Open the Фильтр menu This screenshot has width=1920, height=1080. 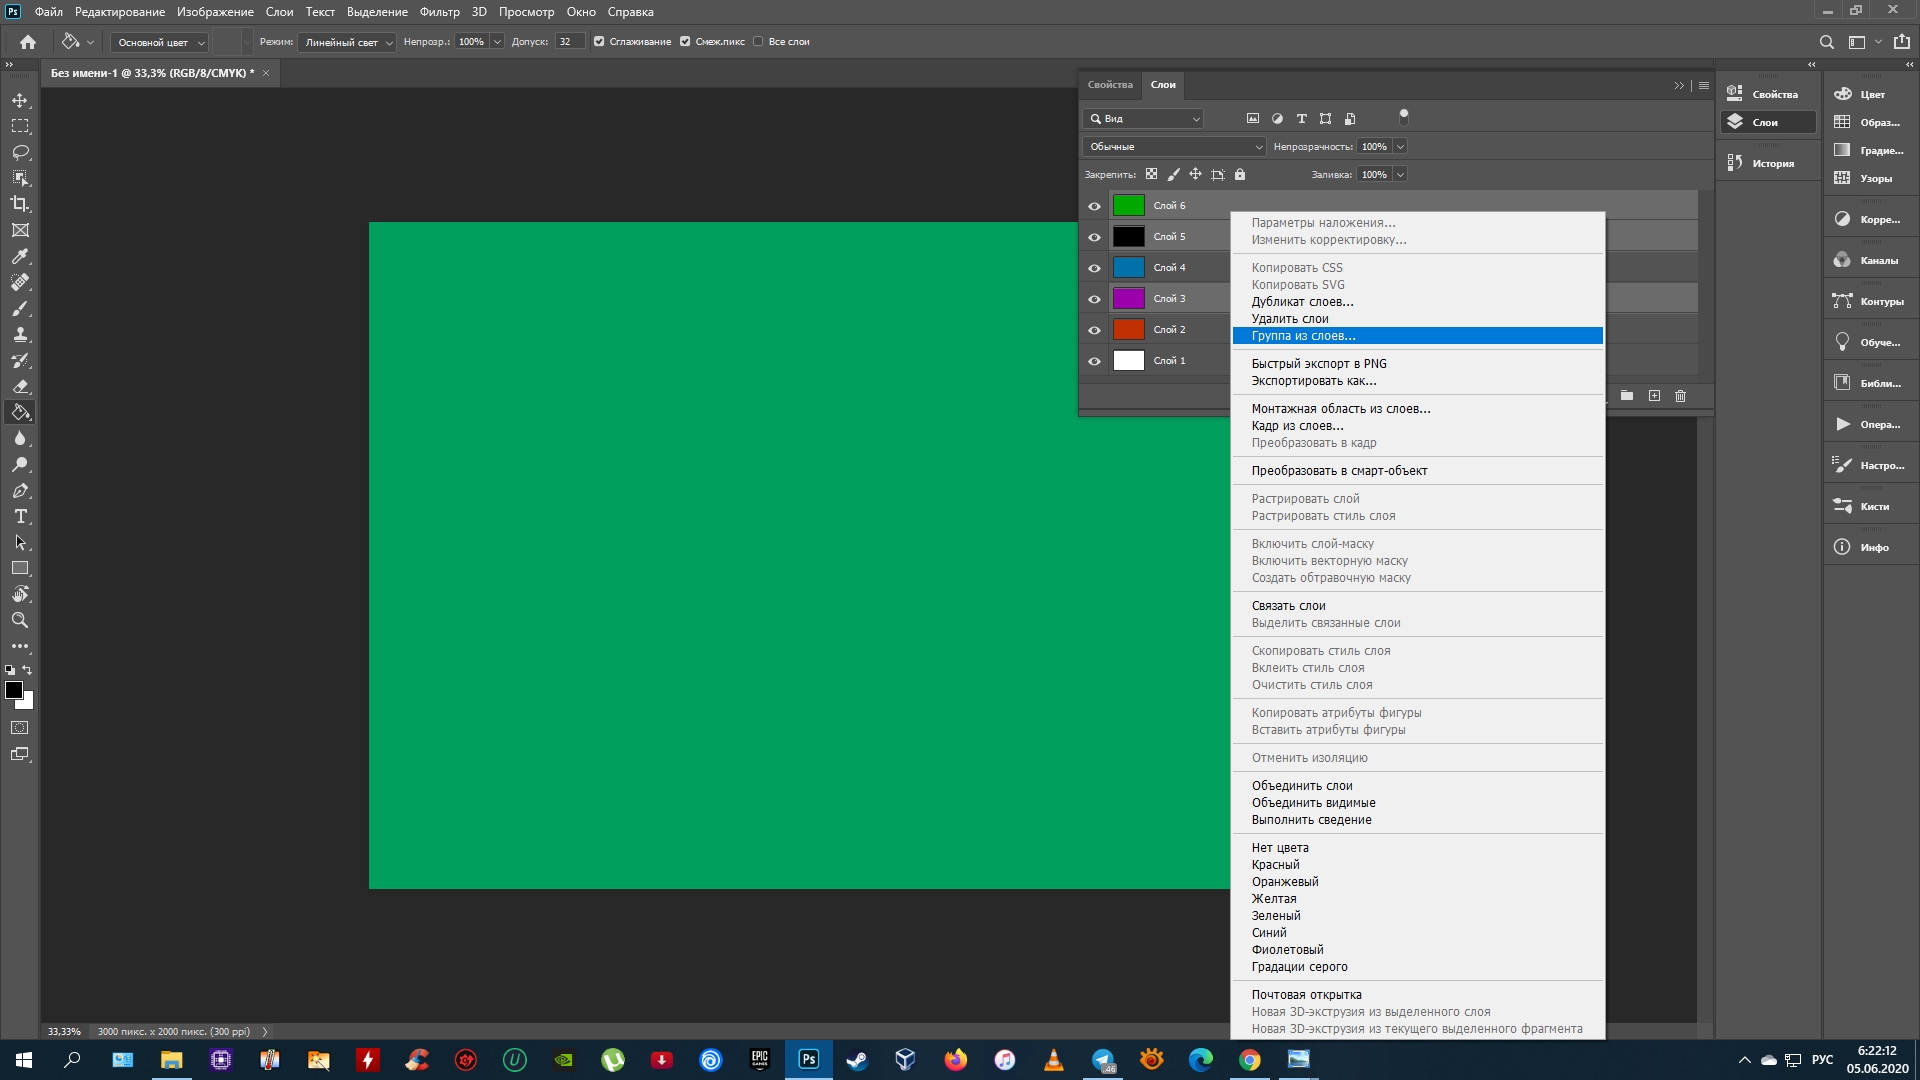439,12
